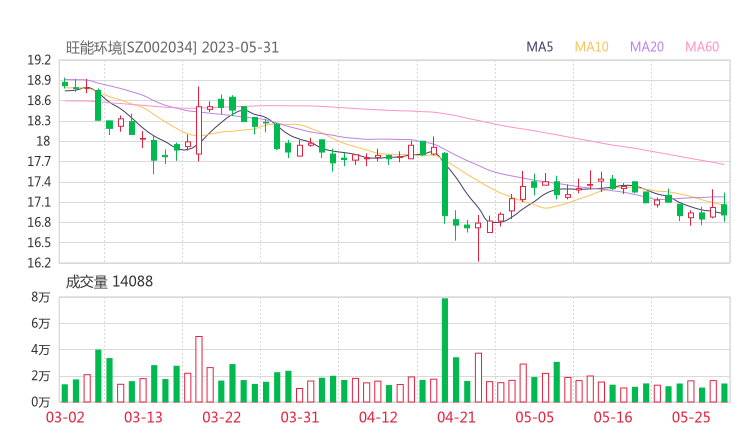Click the 18.9 price axis label
Screen dimensions: 740x440
point(39,81)
